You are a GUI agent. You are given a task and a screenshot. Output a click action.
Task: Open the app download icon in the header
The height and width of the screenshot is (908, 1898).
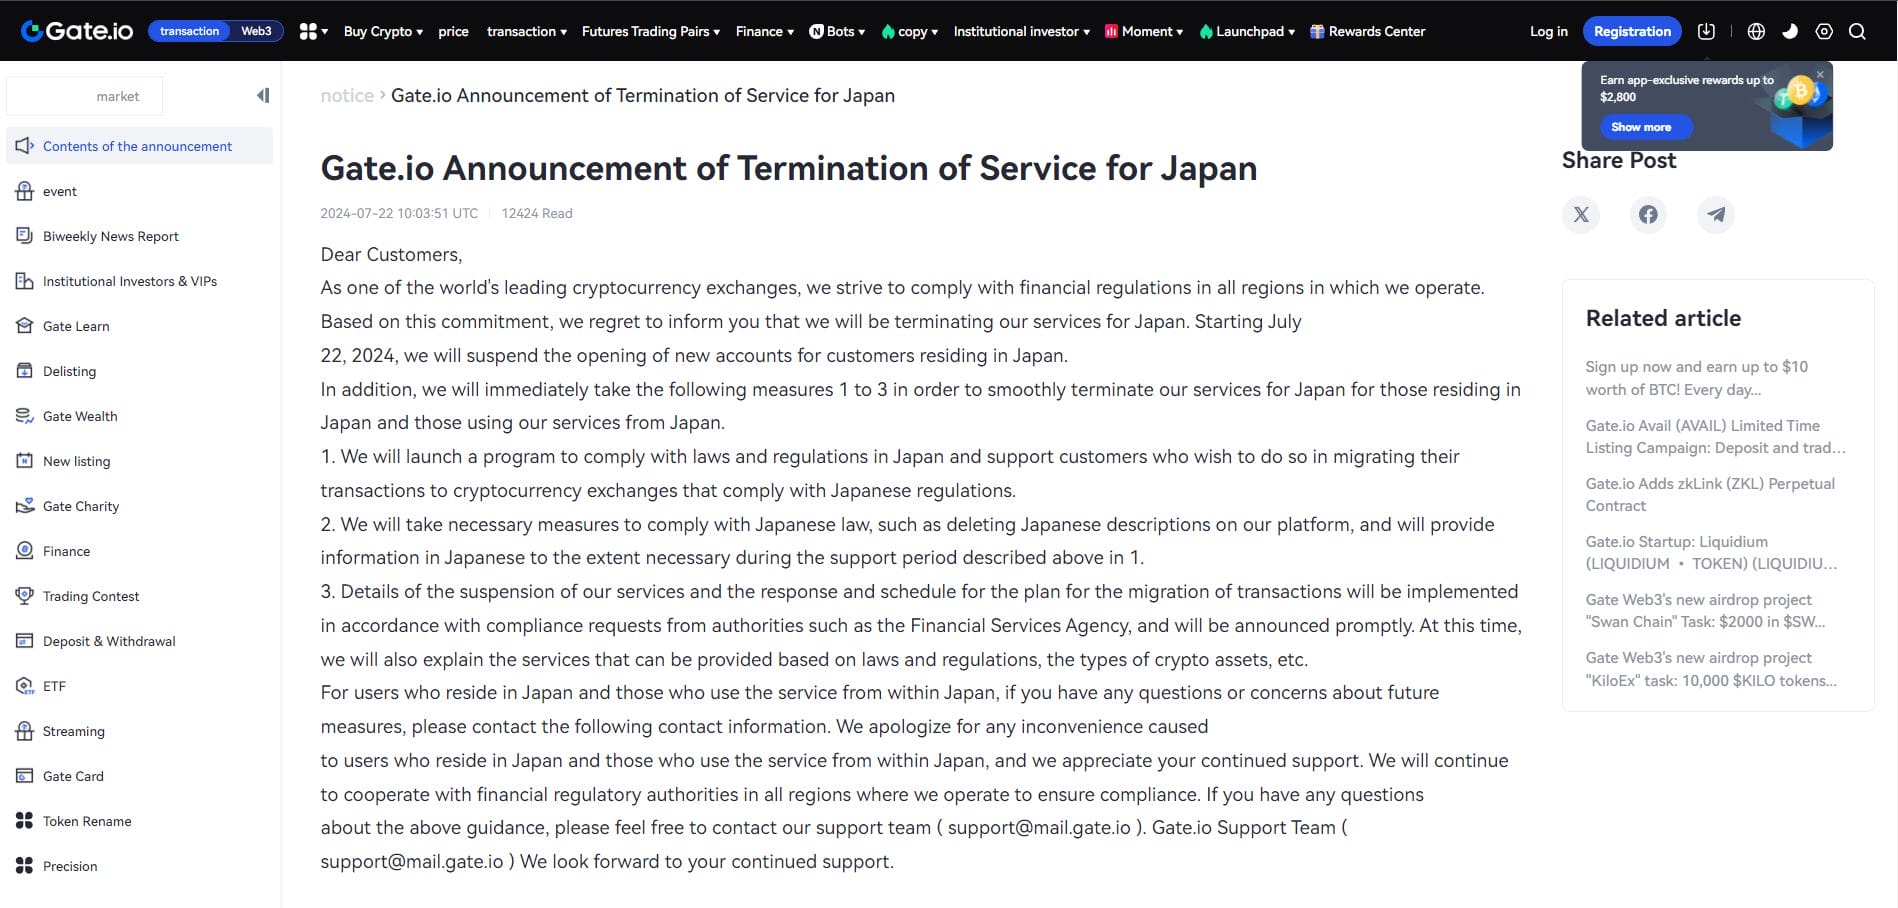click(x=1706, y=31)
